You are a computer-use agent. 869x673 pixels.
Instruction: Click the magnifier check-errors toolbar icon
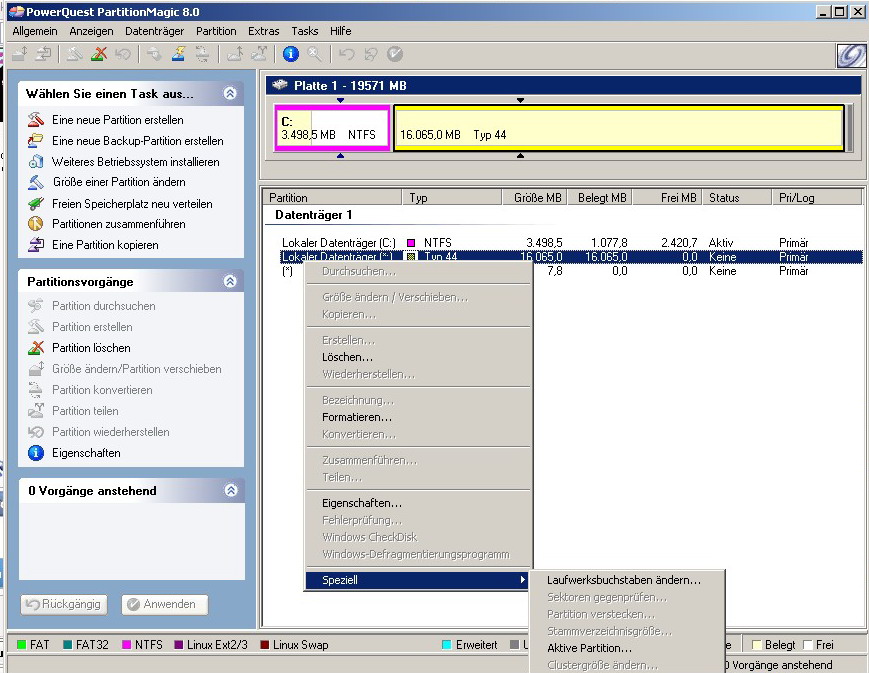[314, 54]
